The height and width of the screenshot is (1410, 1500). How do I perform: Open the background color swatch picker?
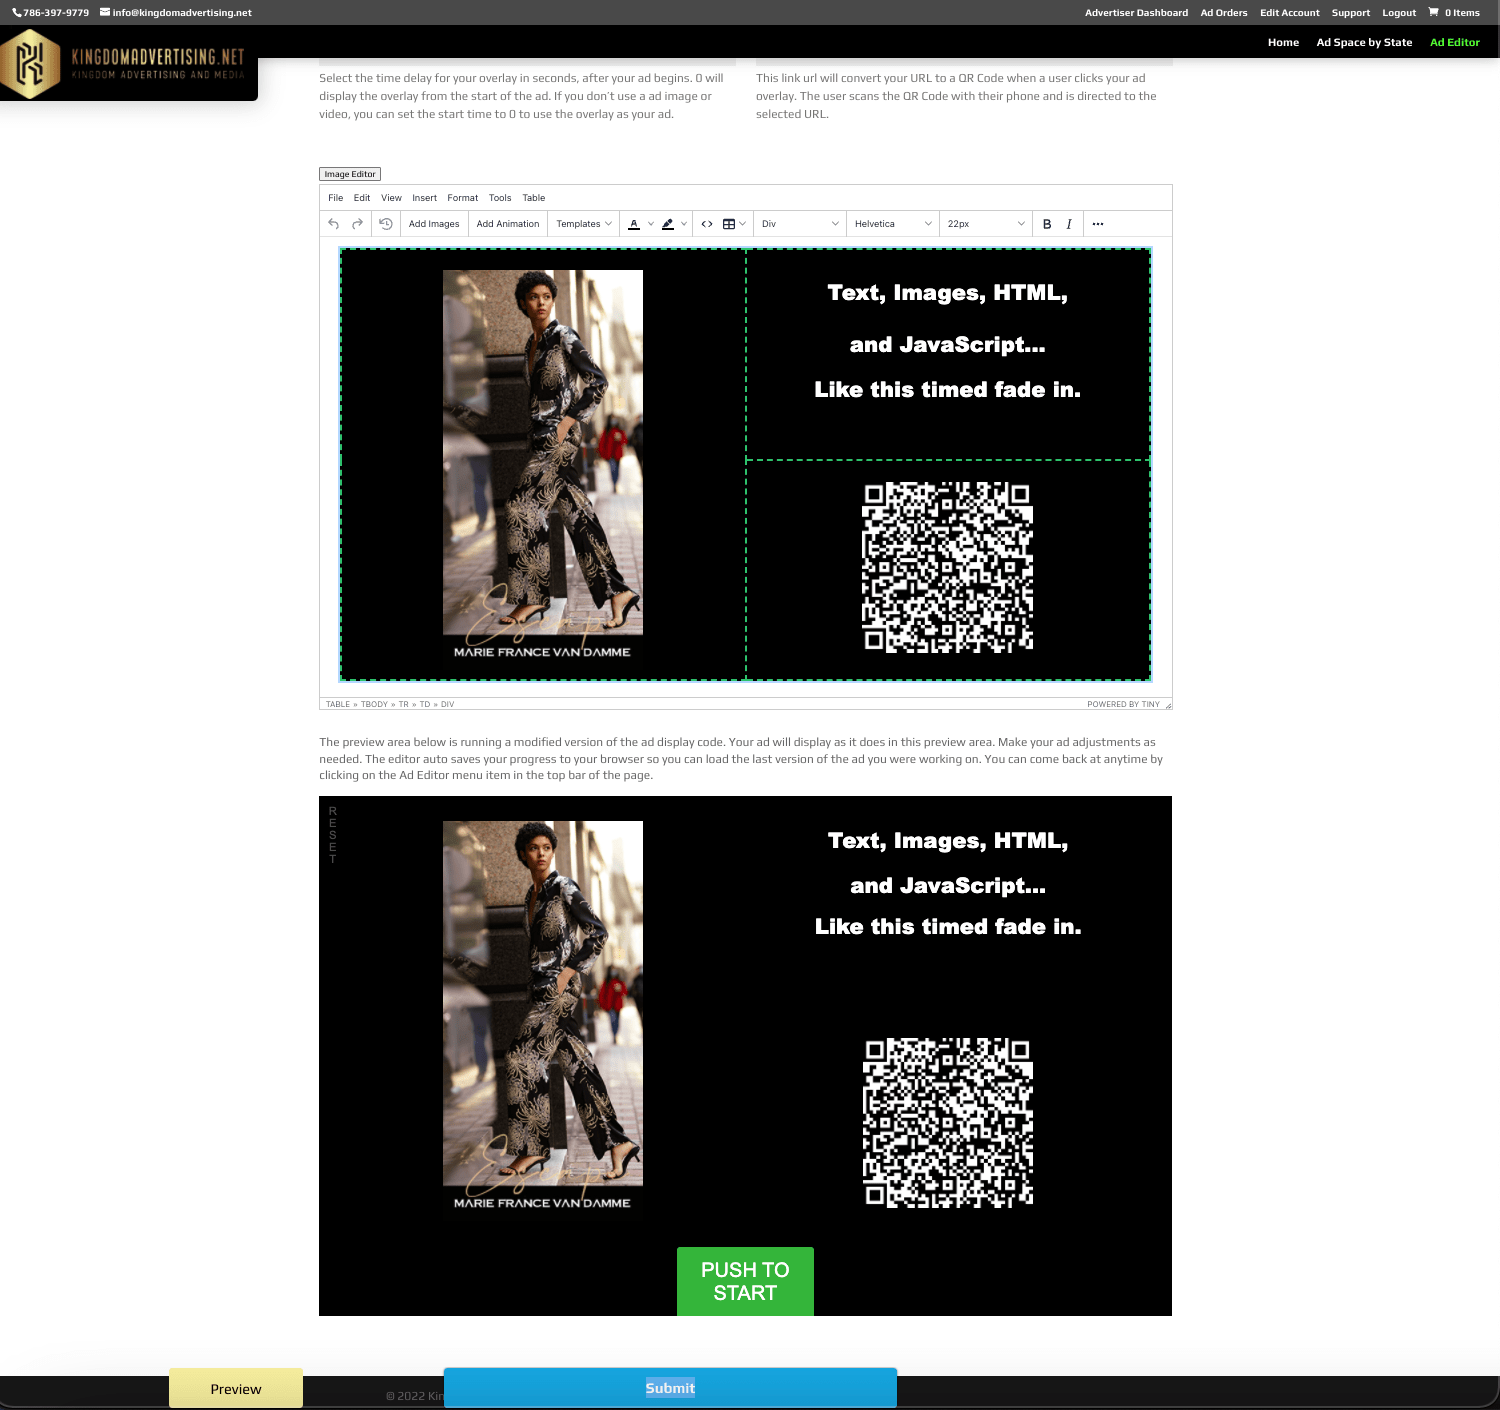[x=668, y=224]
